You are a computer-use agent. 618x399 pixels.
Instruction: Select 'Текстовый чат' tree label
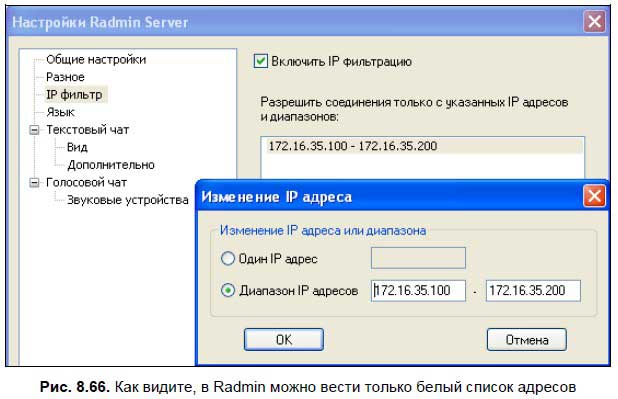[x=87, y=130]
